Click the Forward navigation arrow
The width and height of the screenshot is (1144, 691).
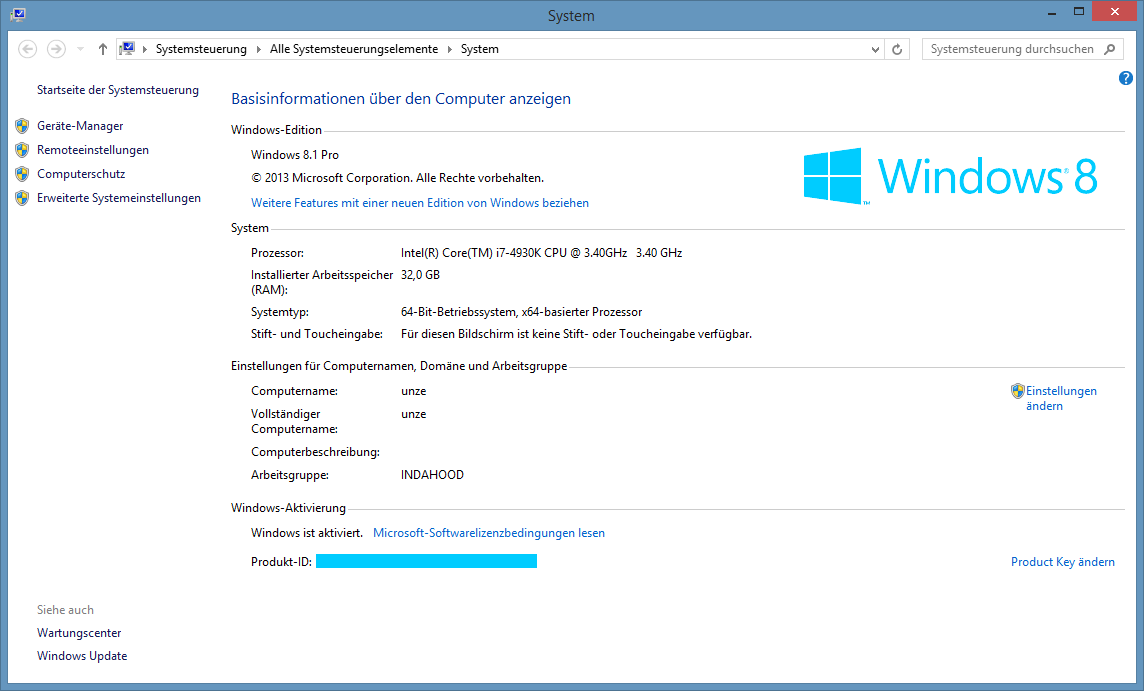click(56, 49)
